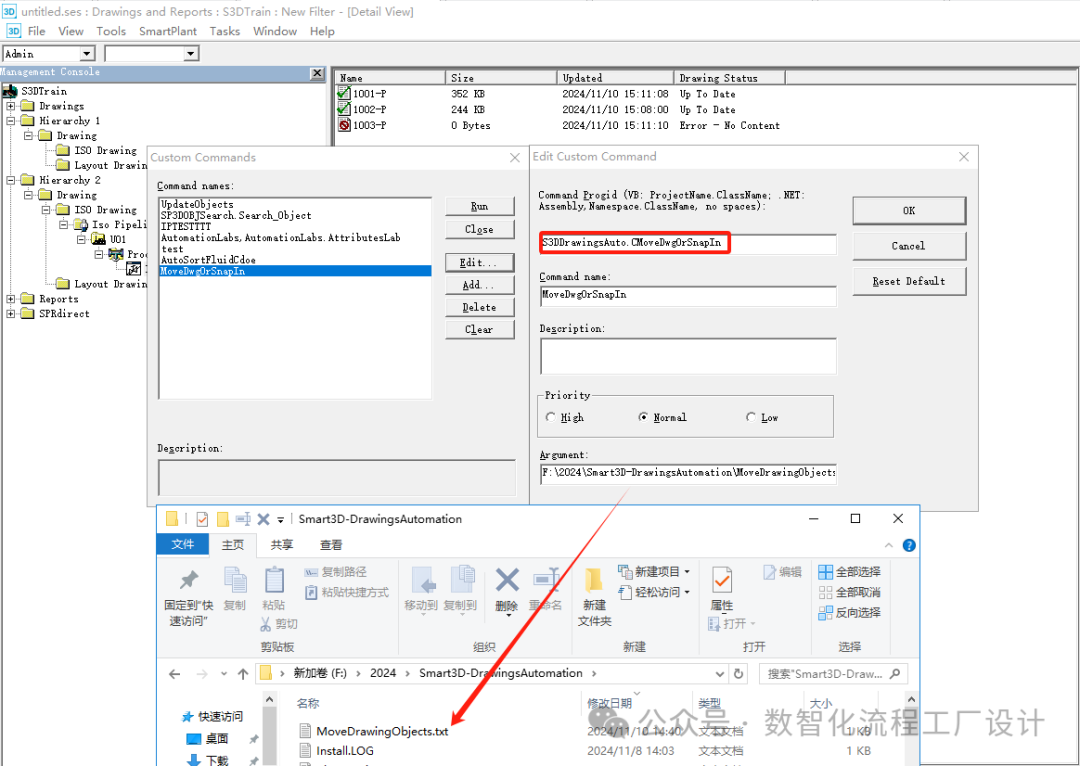
Task: Click Copy path (复制路径) in ribbon
Action: 335,572
